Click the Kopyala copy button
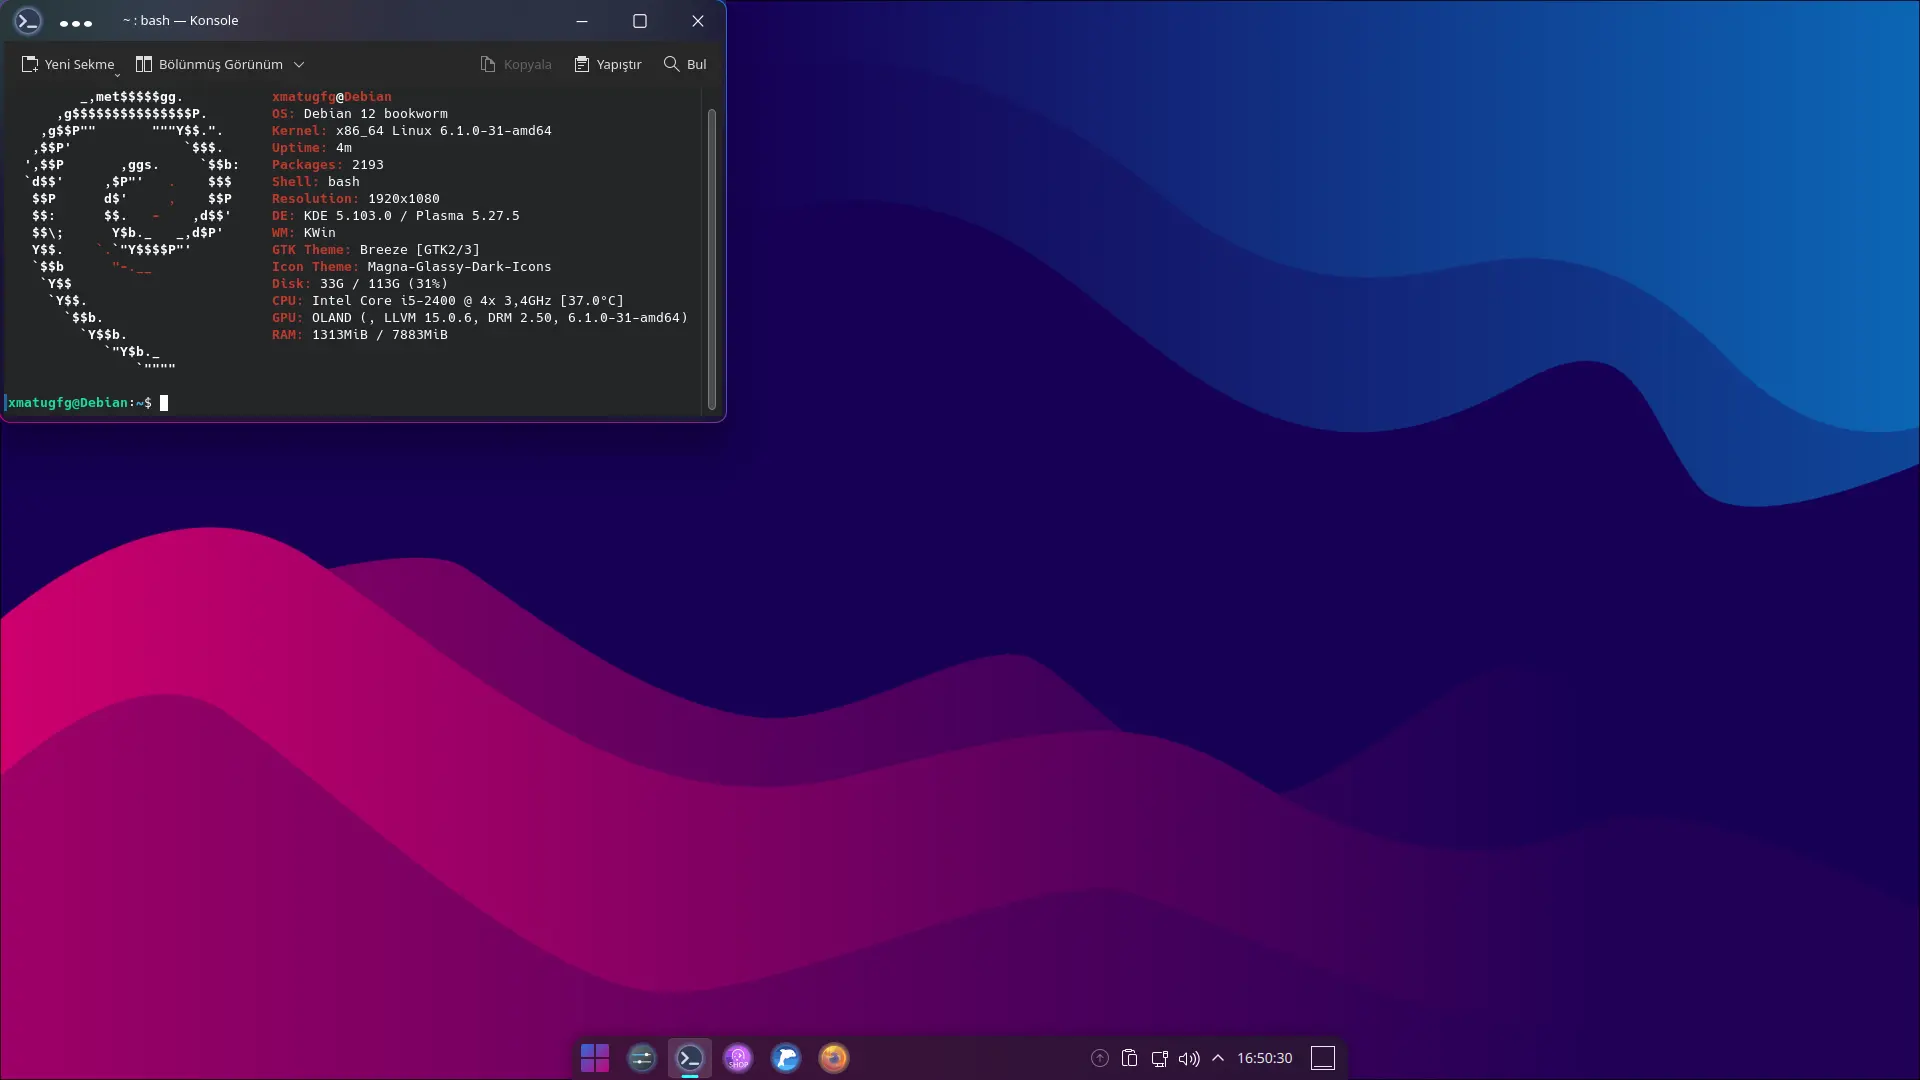1920x1080 pixels. [x=516, y=64]
